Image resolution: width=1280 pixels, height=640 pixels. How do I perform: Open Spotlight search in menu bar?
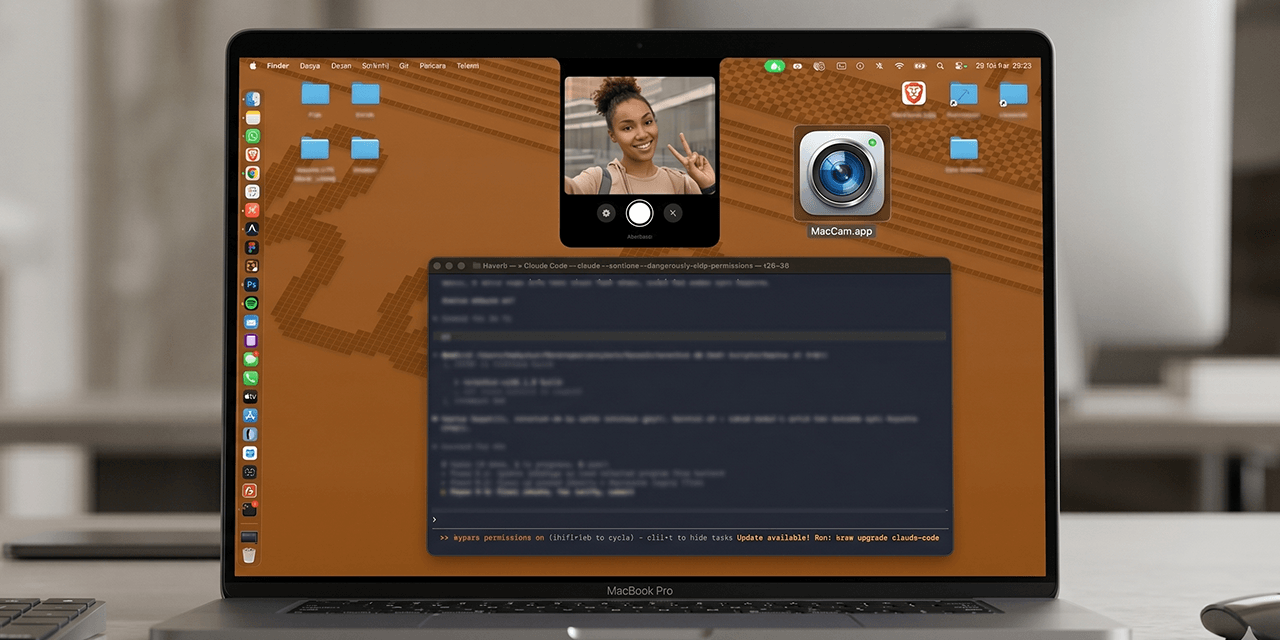940,66
